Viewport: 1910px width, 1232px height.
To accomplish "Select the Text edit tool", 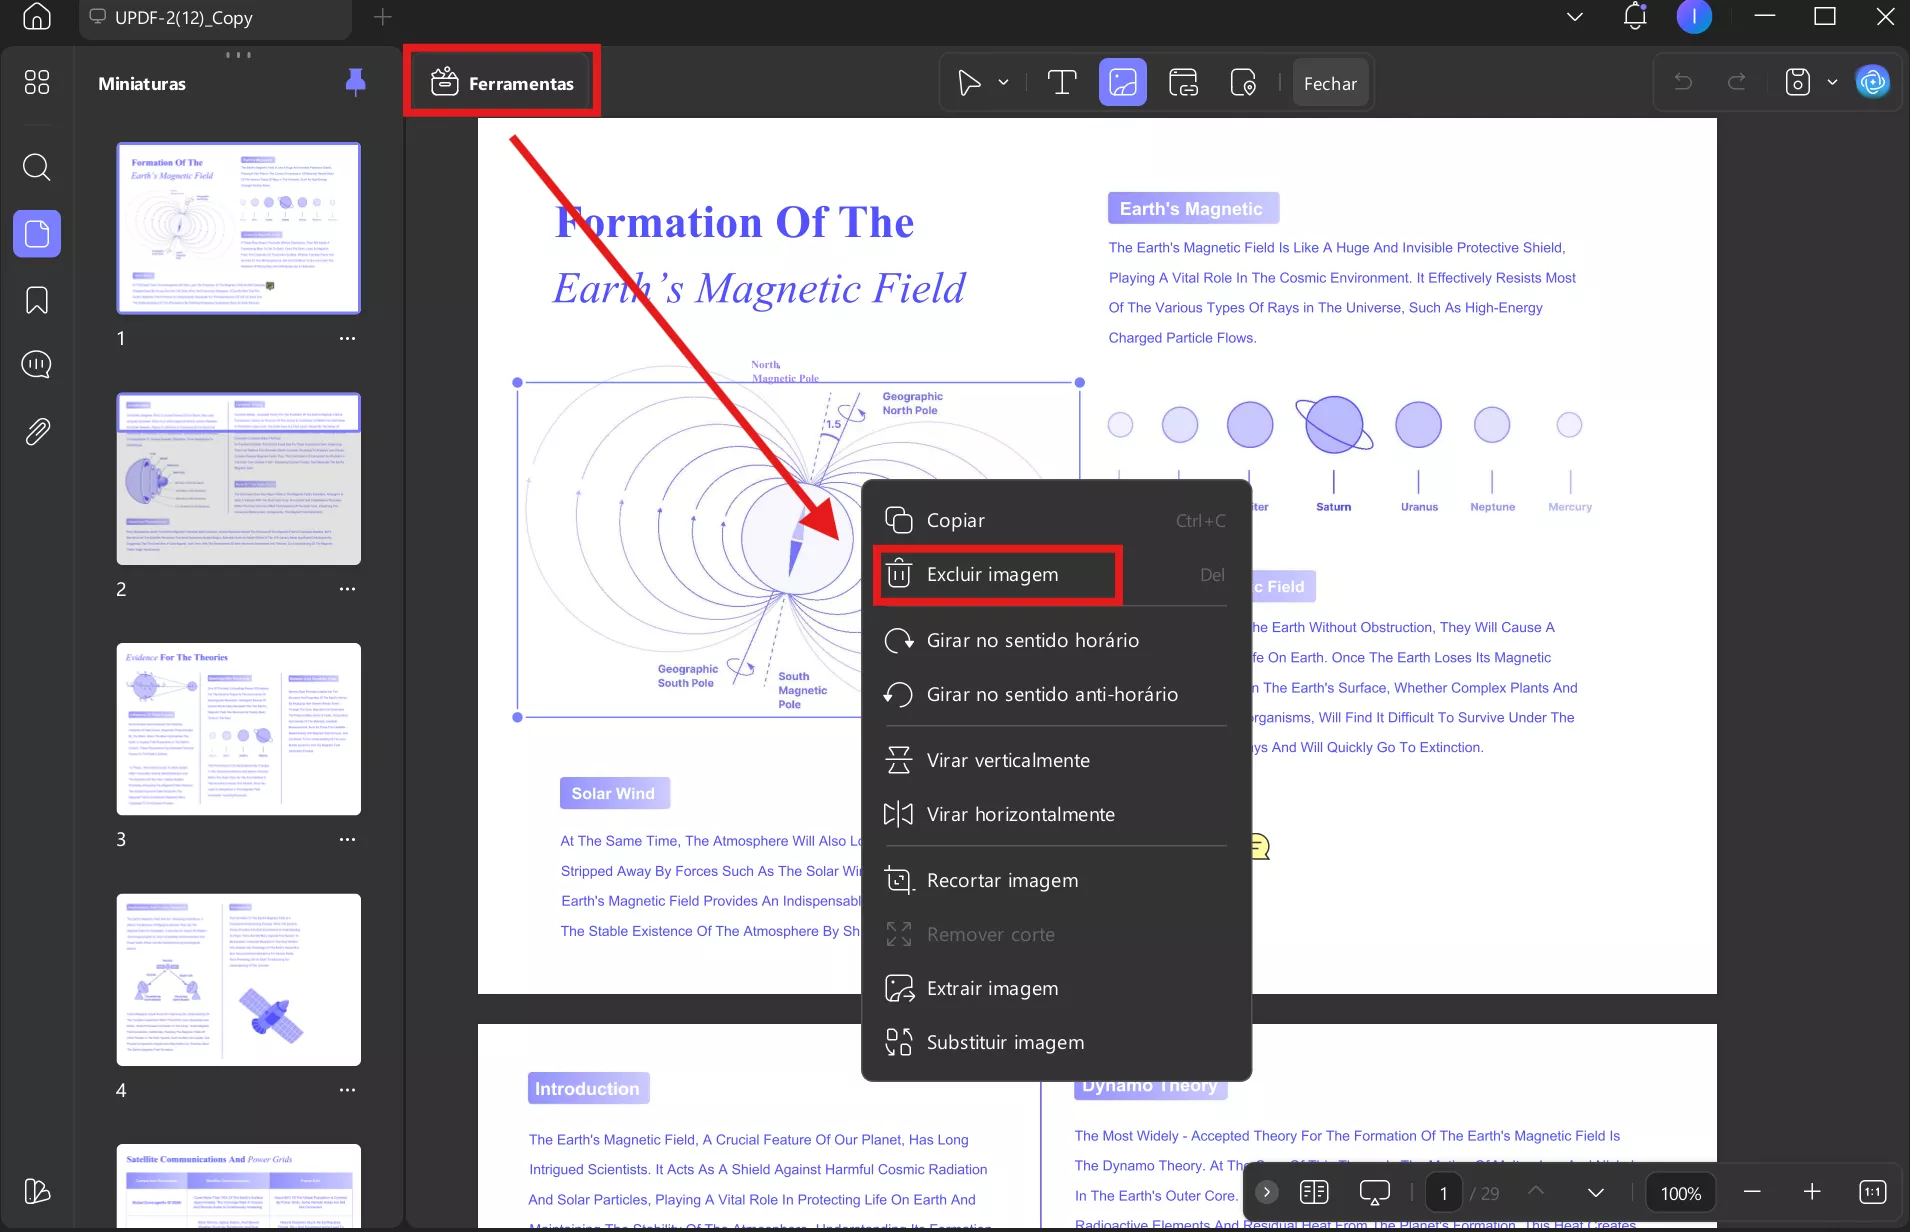I will [1062, 83].
